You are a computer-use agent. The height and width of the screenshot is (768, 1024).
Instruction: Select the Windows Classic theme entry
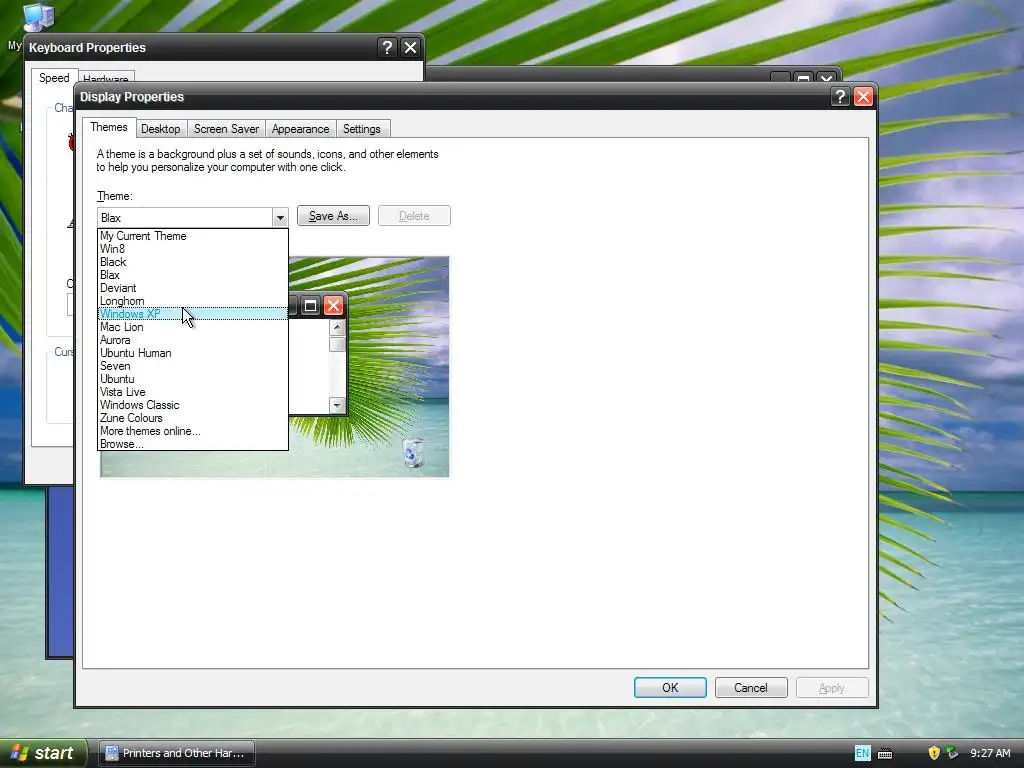point(193,406)
